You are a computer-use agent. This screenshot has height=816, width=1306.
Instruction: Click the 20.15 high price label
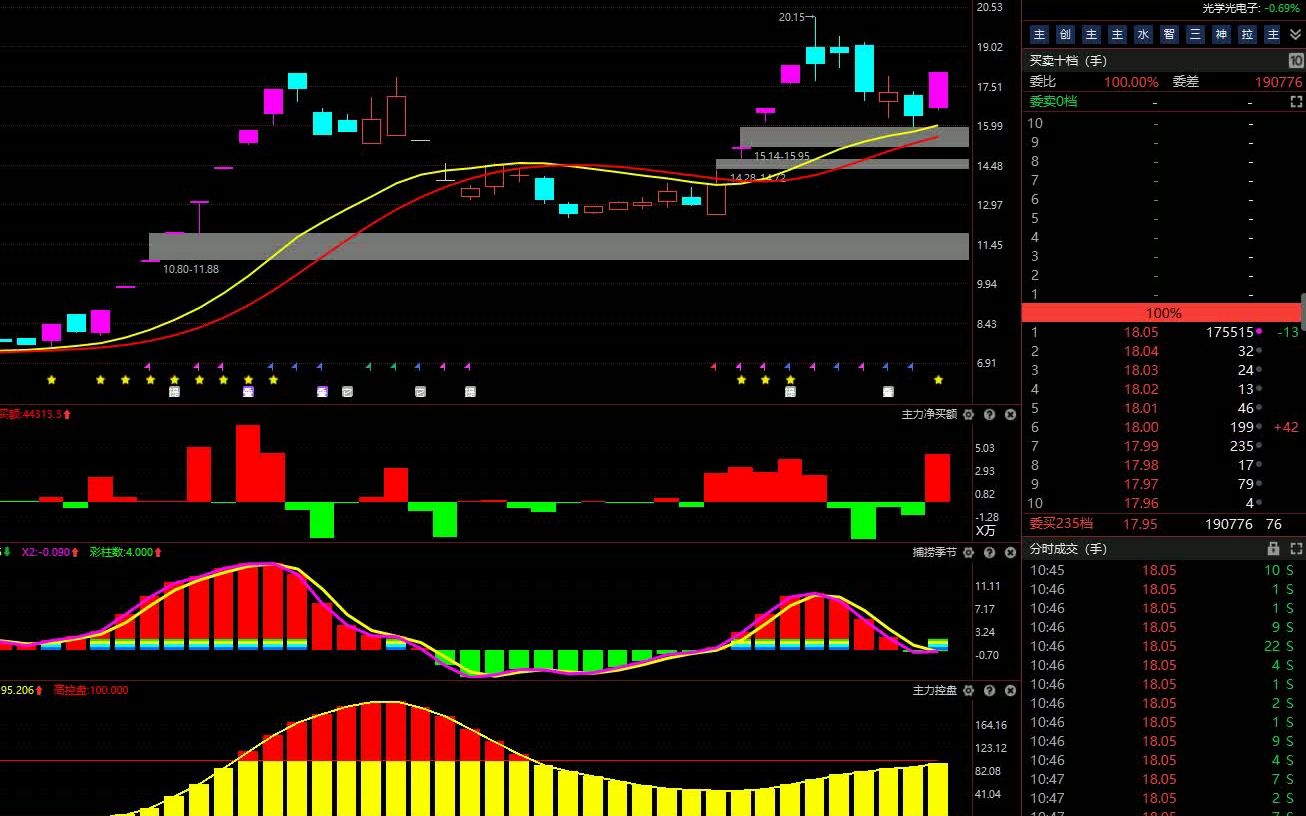(x=792, y=17)
